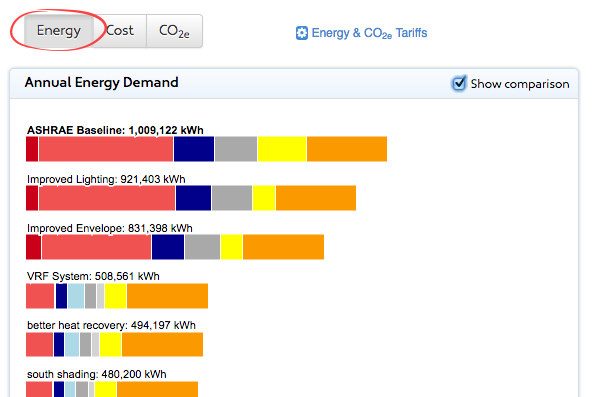Click the orange segment of south shading bar

click(158, 389)
